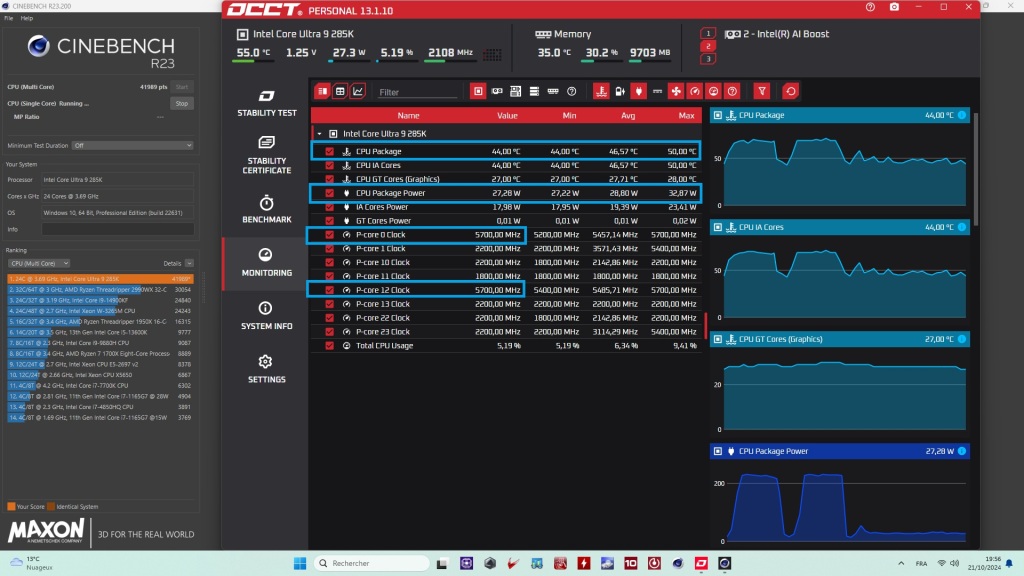Toggle the fan sensor filter icon
The height and width of the screenshot is (576, 1024).
click(676, 91)
